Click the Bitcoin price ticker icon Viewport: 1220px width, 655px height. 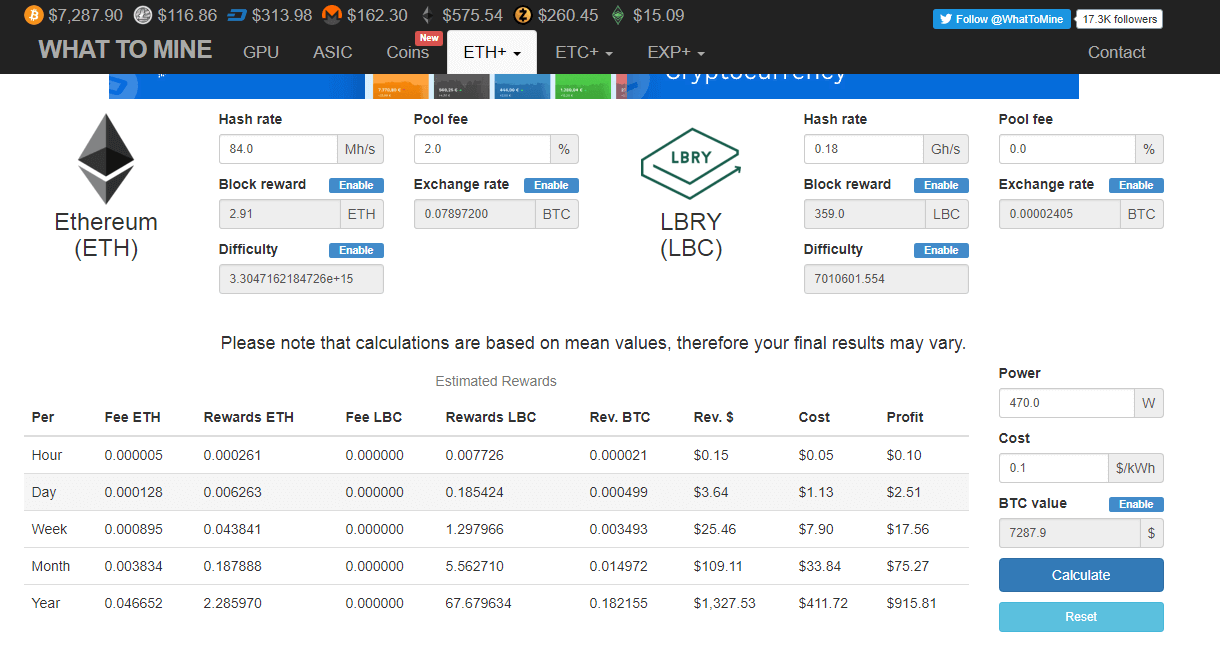point(34,15)
